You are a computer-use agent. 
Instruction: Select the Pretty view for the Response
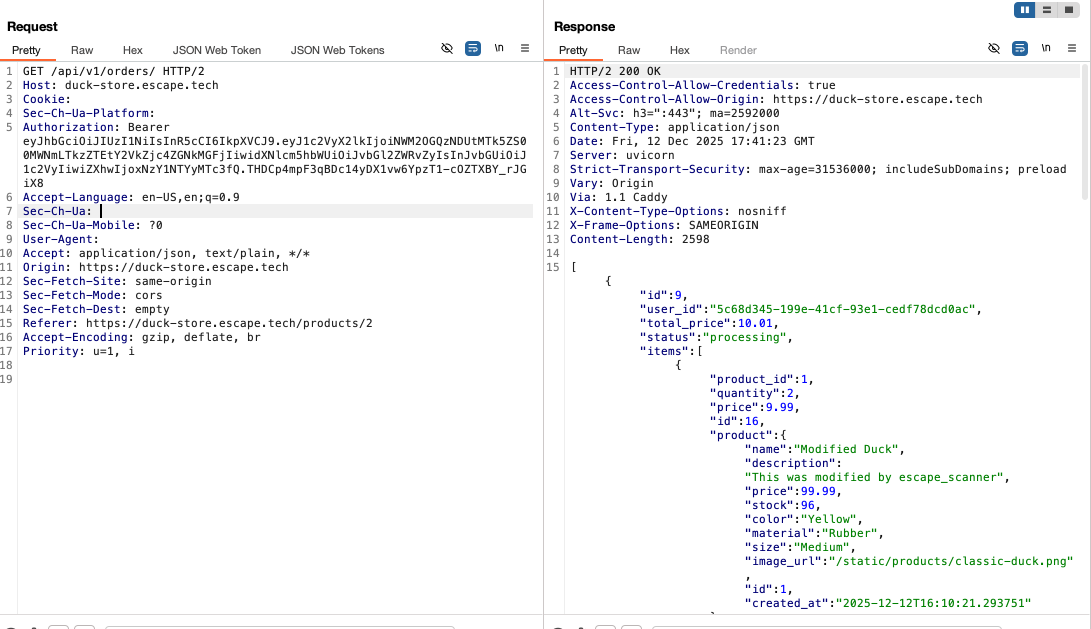pyautogui.click(x=573, y=49)
